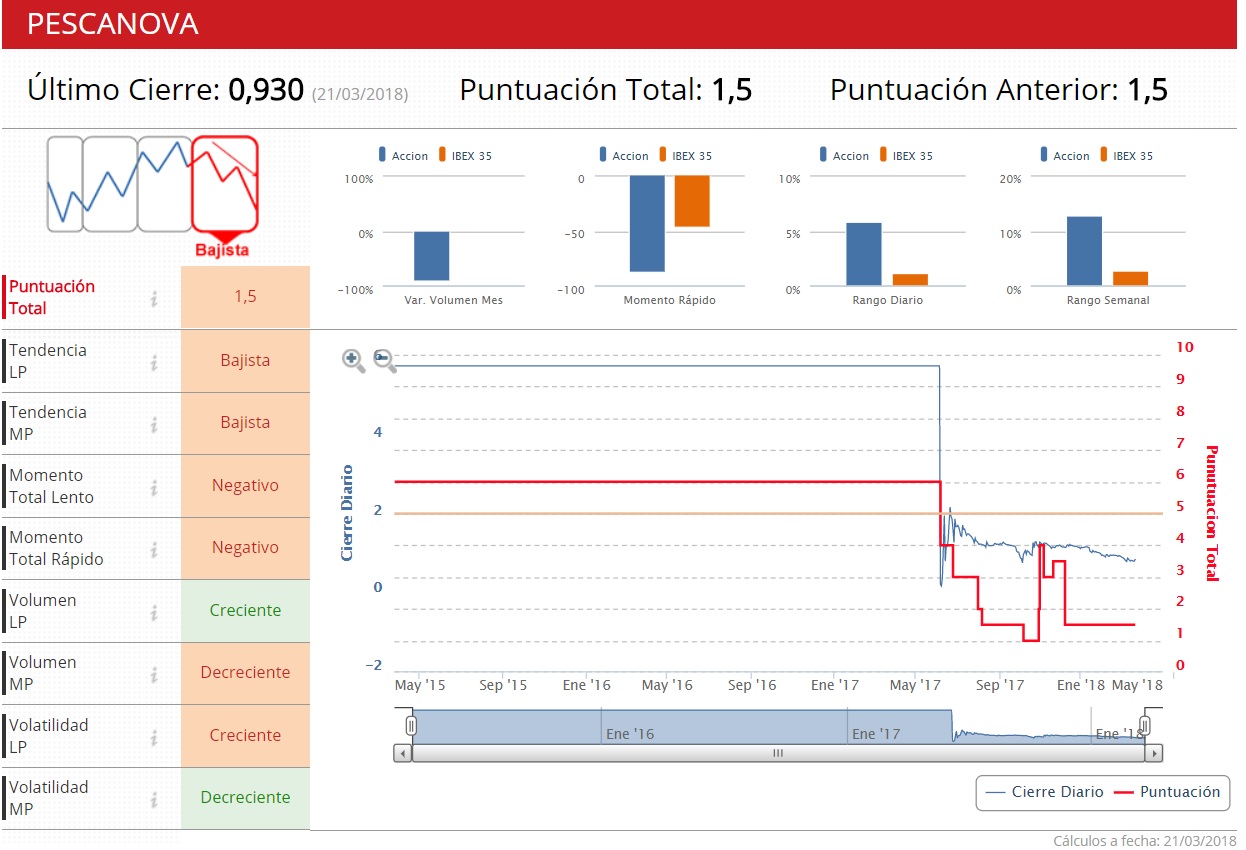Click the Punutuacion Total right axis title
The image size is (1246, 850).
click(x=1211, y=513)
